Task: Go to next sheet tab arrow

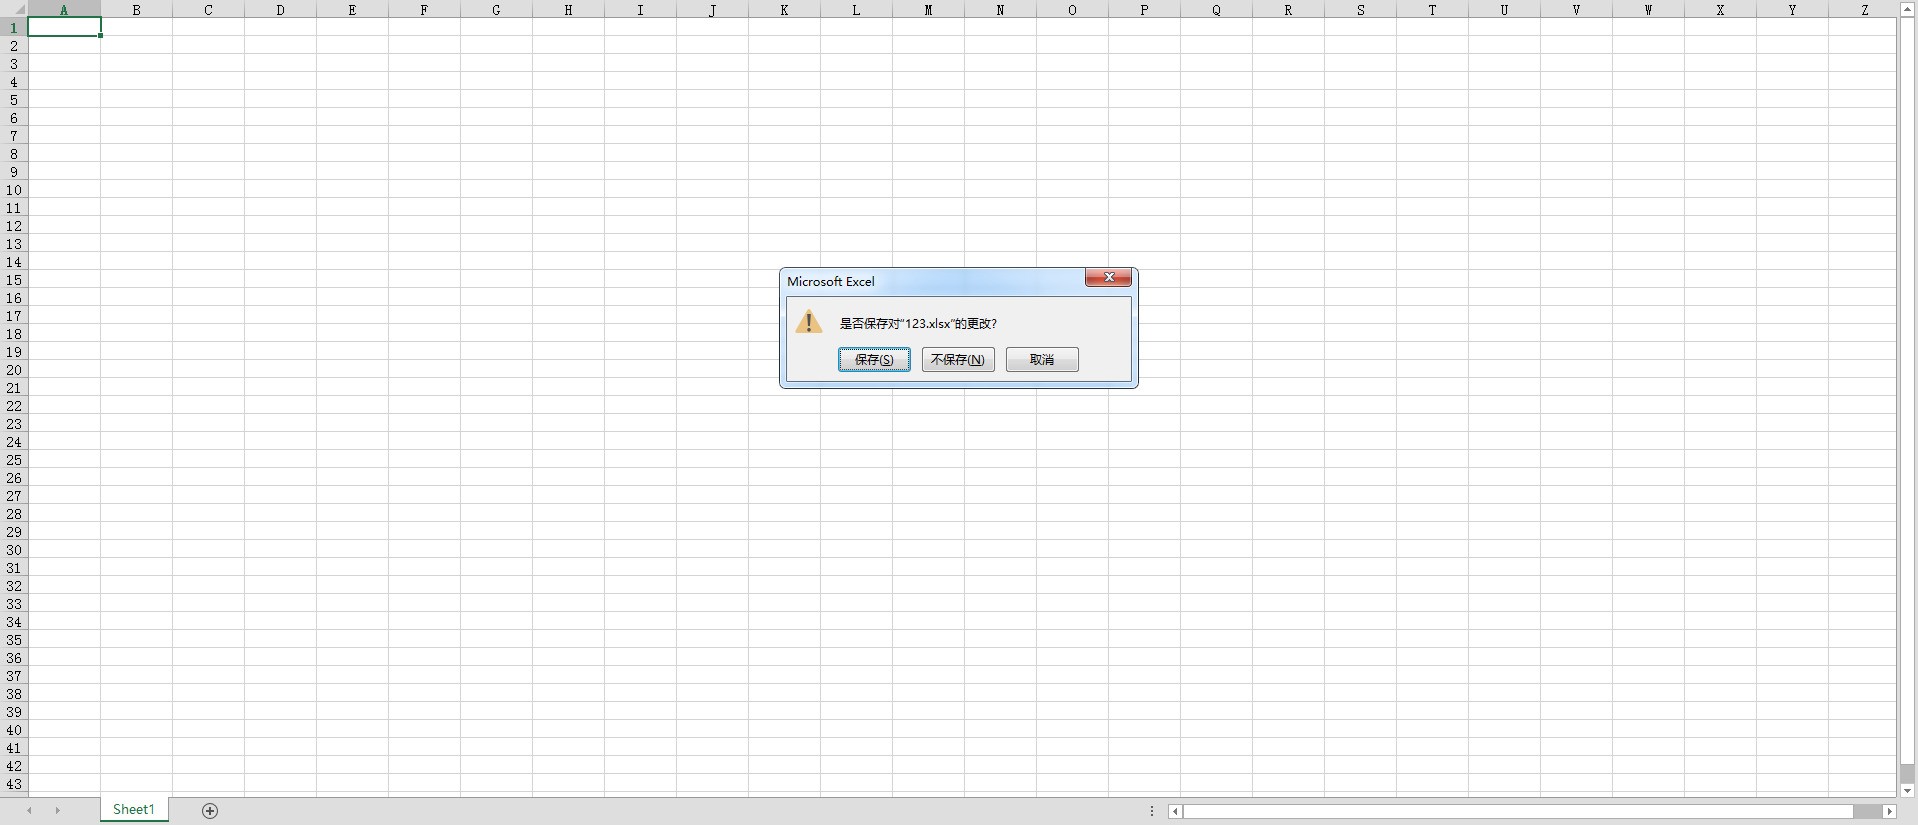Action: [58, 811]
